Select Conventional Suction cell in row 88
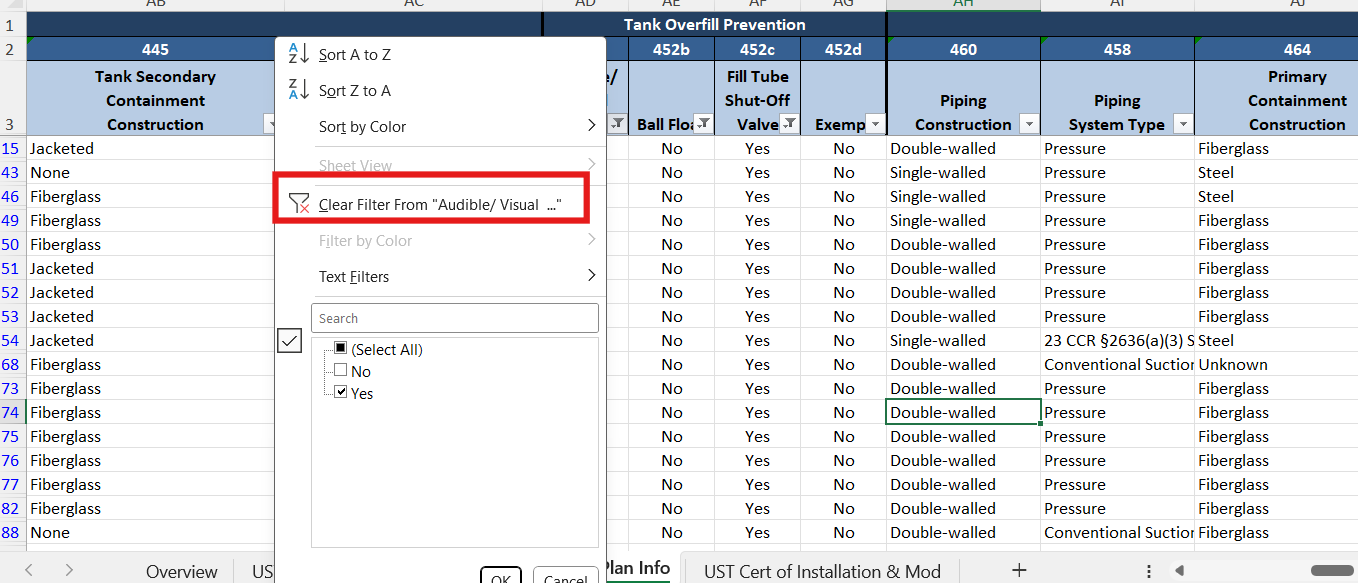Screen dimensions: 1358x583 click(1117, 532)
